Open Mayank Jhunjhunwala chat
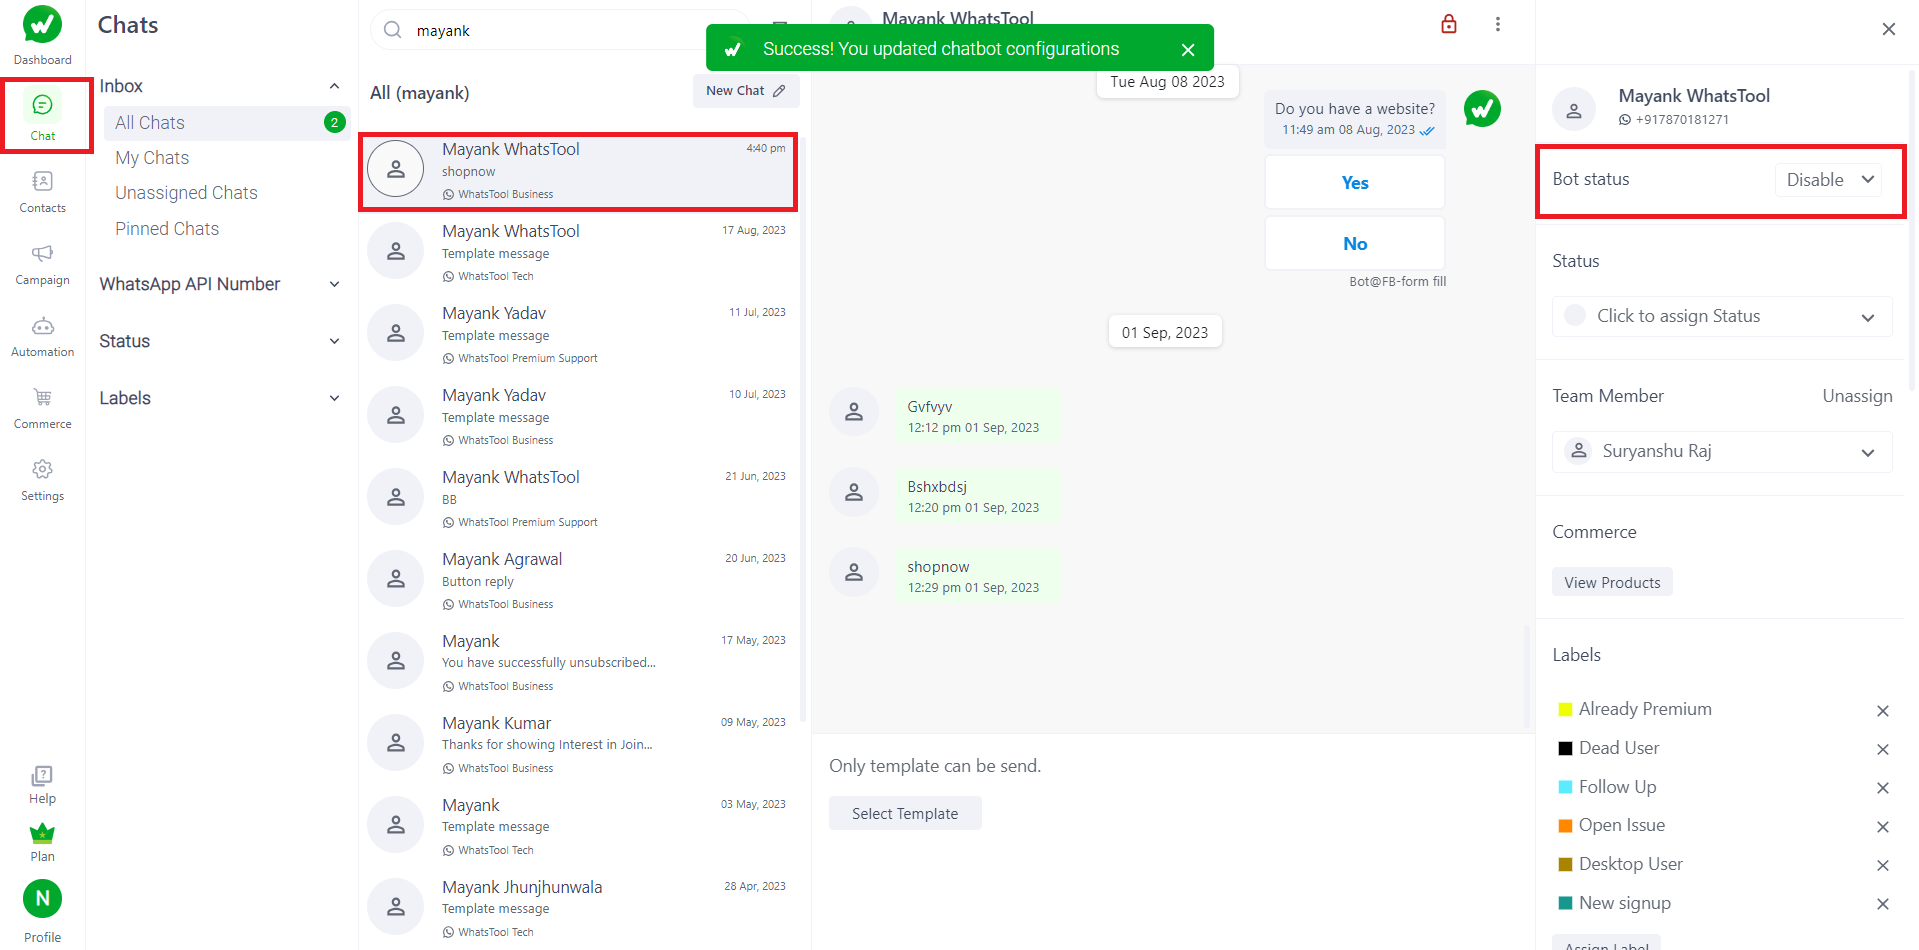The height and width of the screenshot is (950, 1919). (x=578, y=908)
